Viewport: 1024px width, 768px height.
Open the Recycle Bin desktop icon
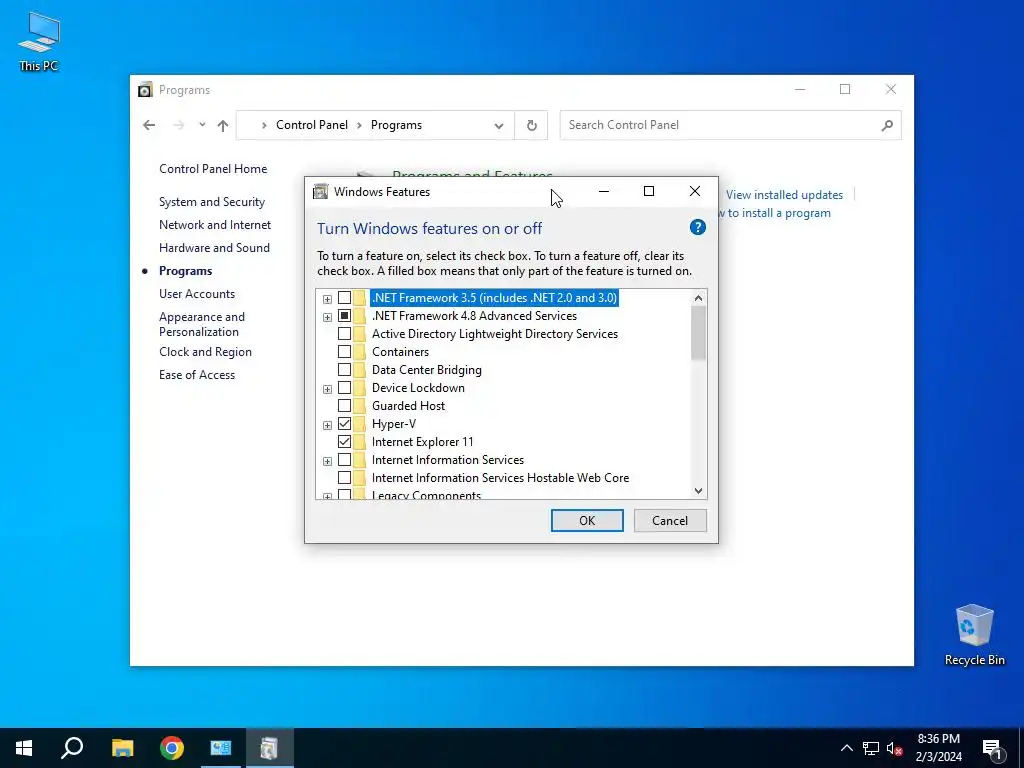[974, 635]
